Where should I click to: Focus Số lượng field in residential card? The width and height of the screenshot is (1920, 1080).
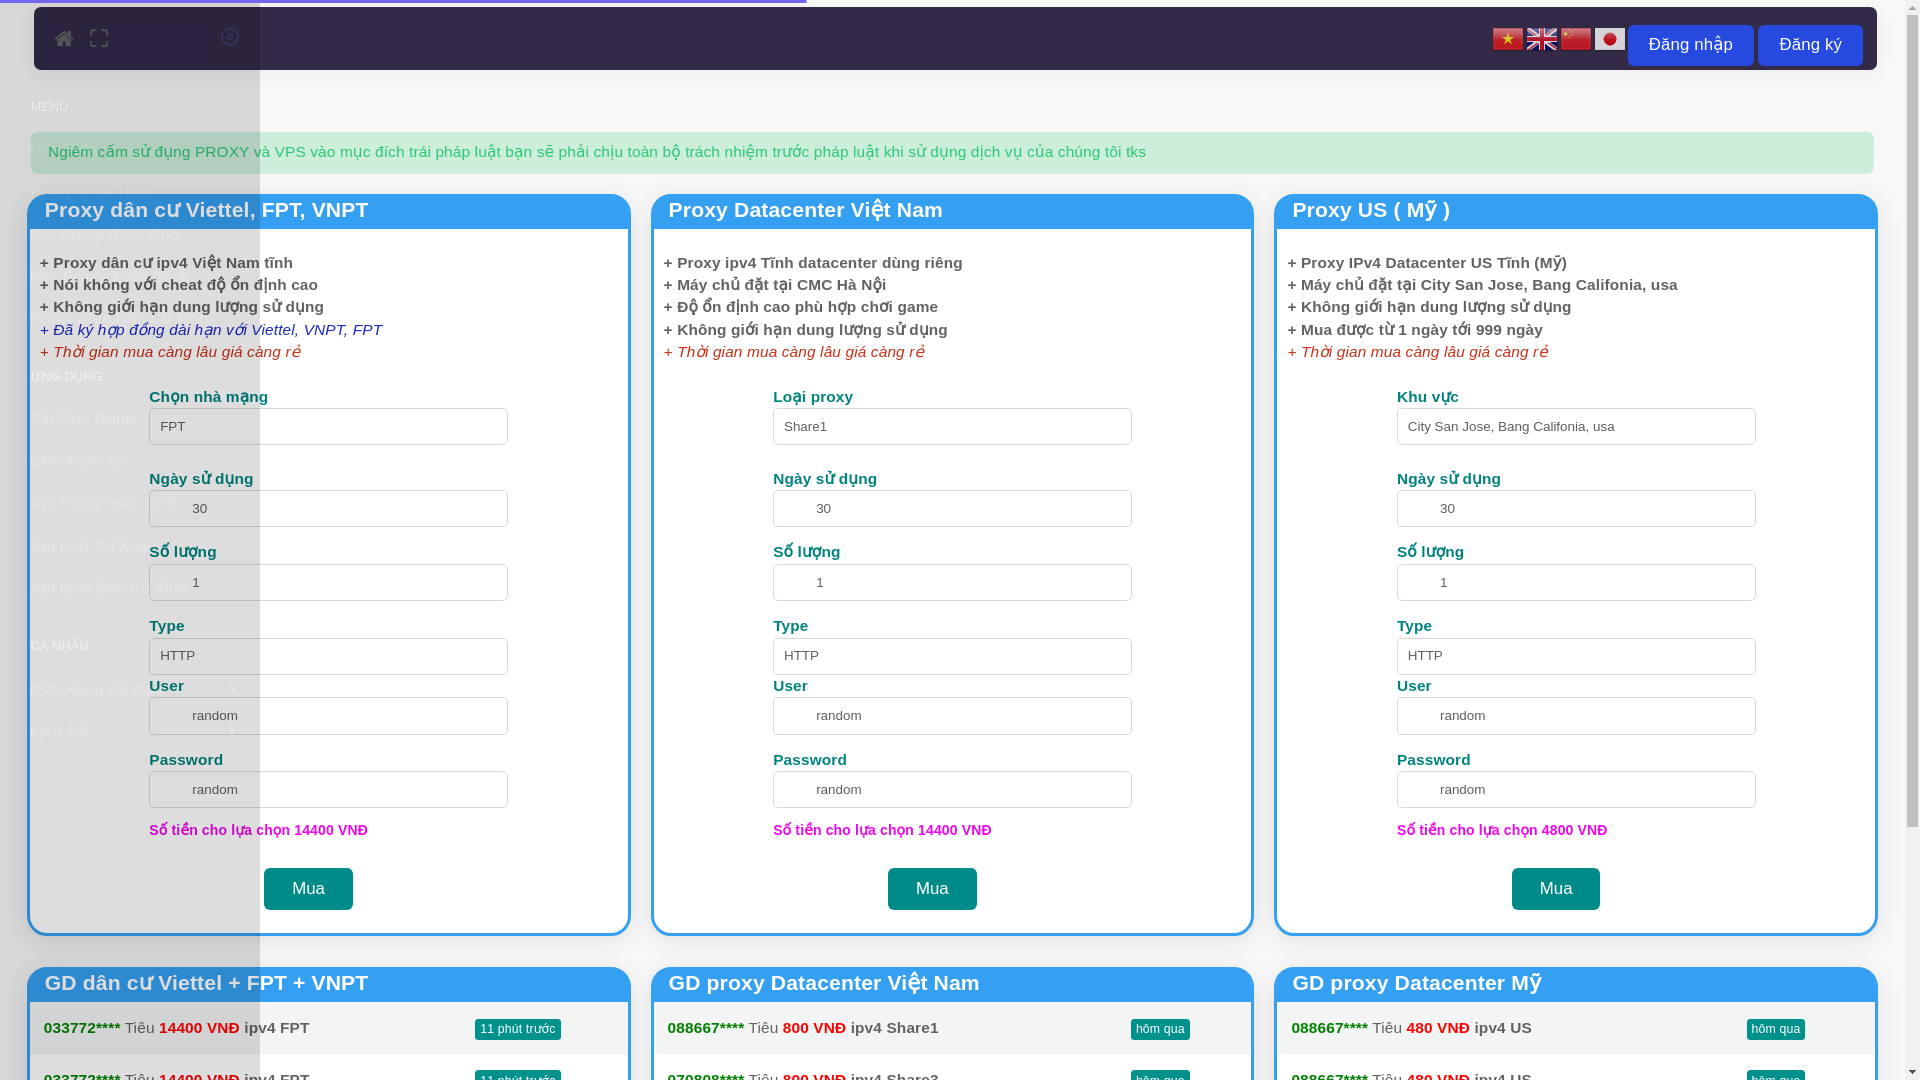pyautogui.click(x=328, y=582)
